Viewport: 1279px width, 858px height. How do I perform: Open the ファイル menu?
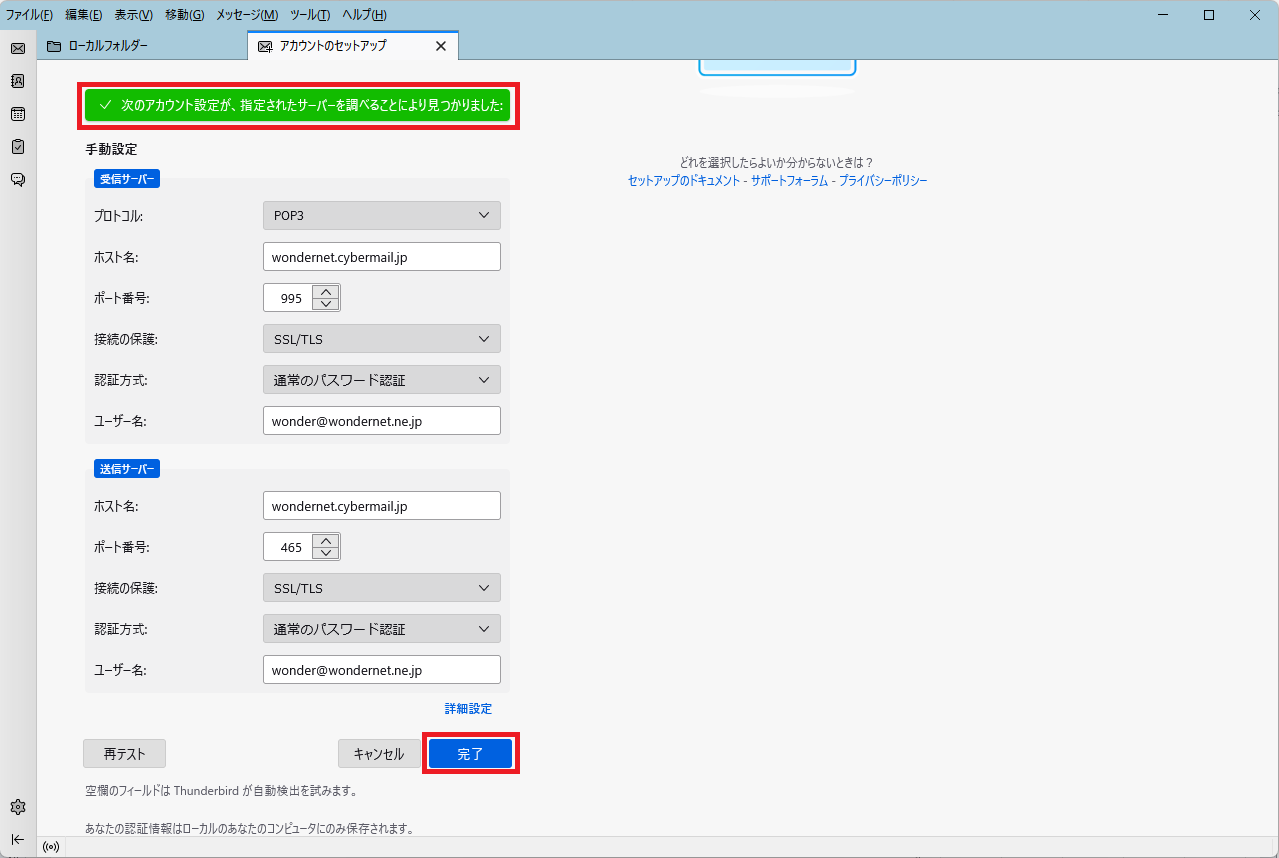tap(29, 15)
